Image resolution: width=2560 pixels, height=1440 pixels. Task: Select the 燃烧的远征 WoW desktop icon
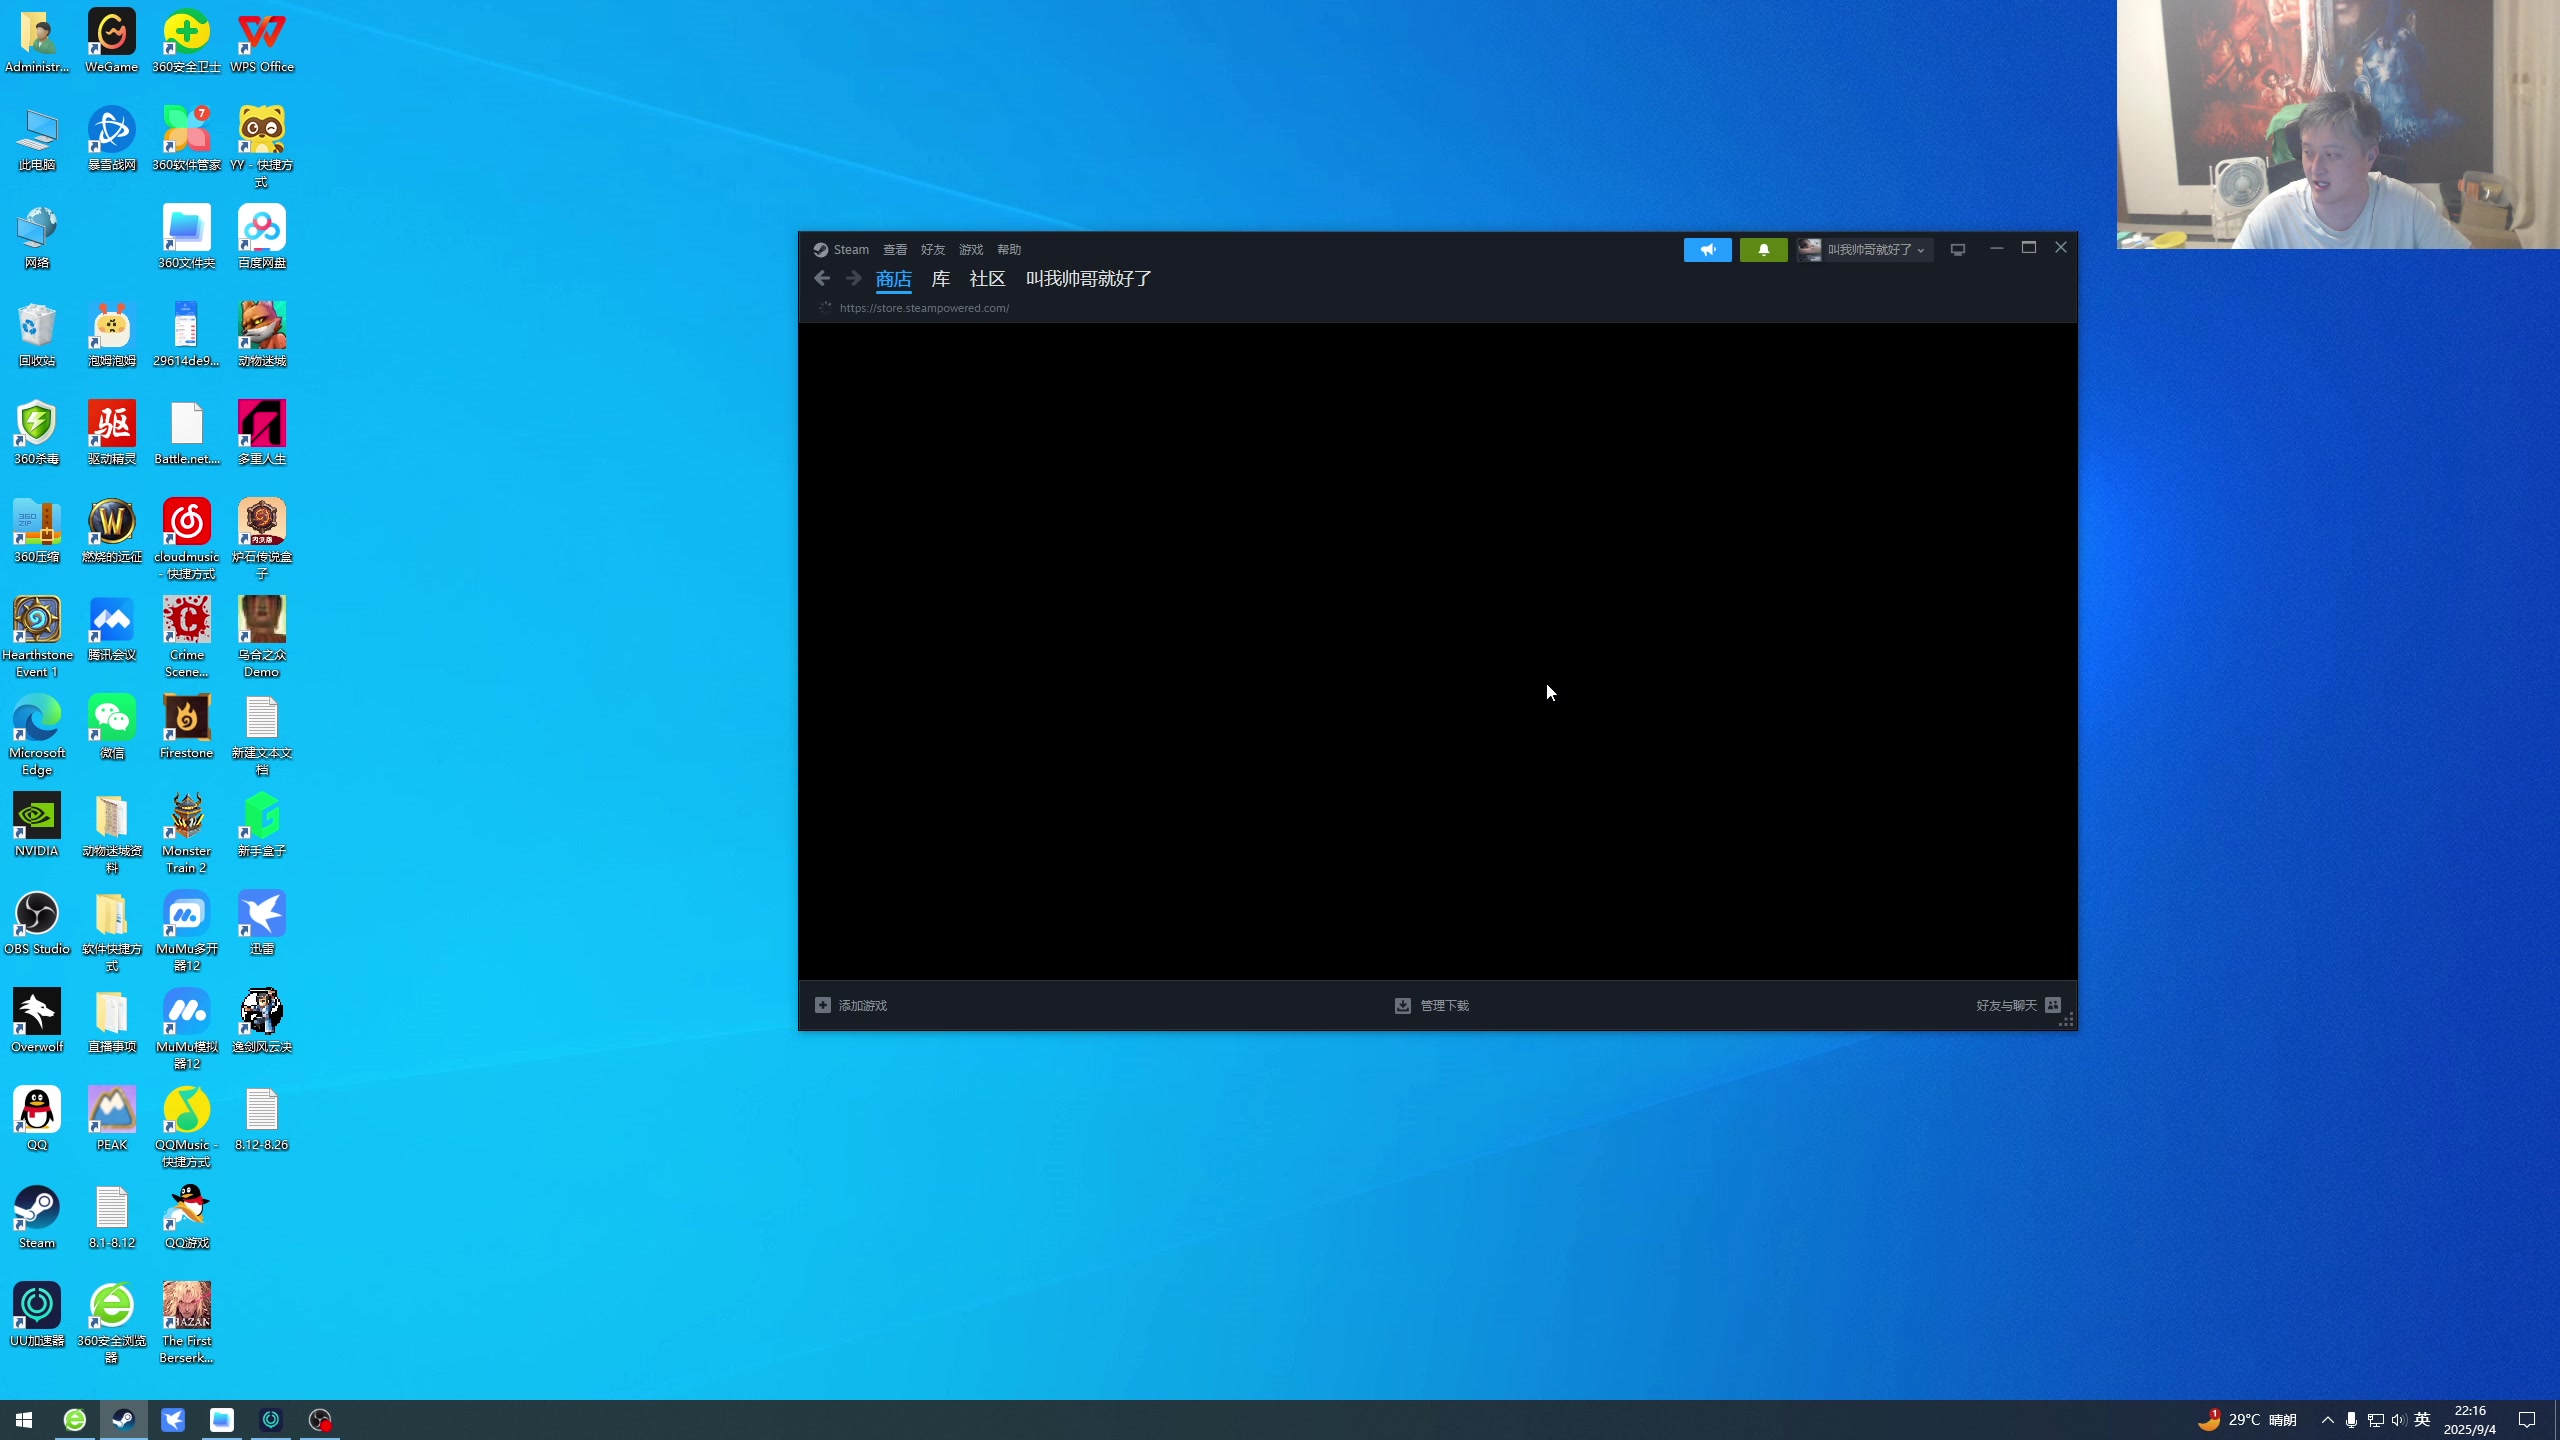pos(112,532)
